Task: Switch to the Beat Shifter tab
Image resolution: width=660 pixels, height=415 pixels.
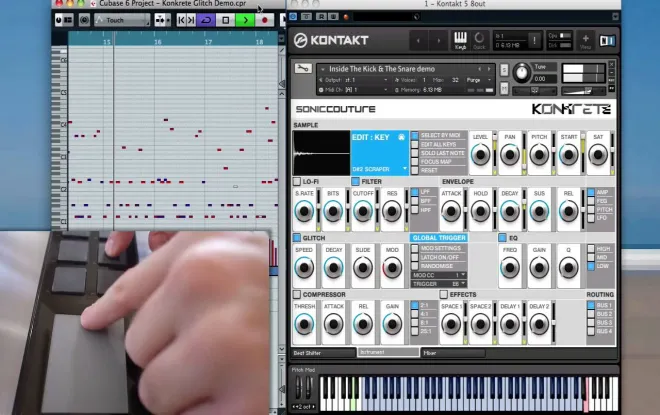Action: [x=323, y=353]
